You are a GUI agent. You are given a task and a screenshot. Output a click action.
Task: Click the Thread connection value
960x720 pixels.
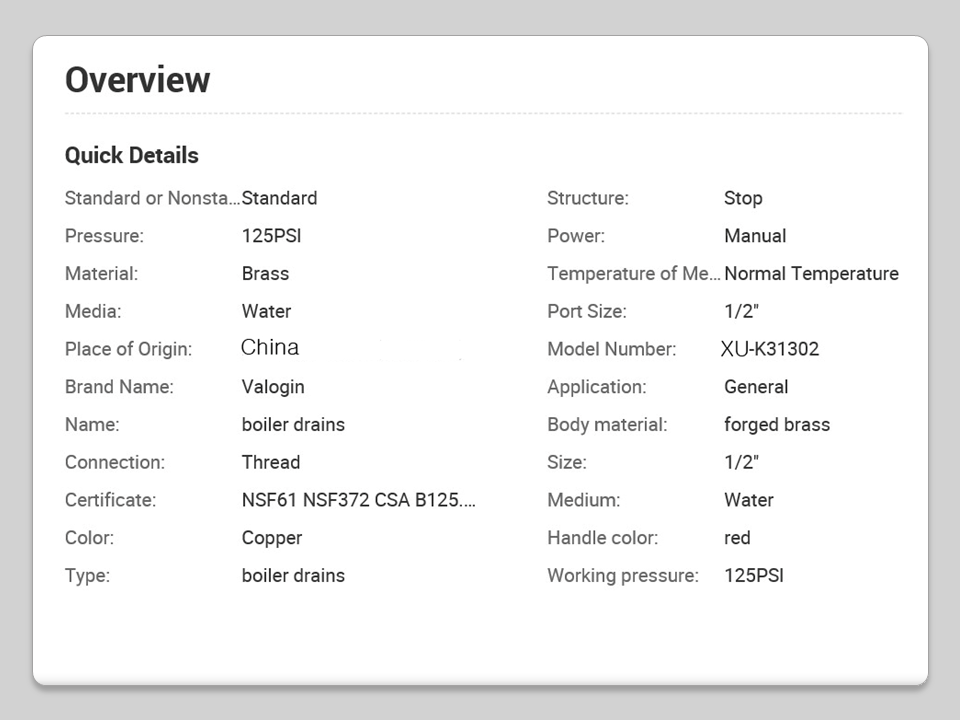point(270,462)
